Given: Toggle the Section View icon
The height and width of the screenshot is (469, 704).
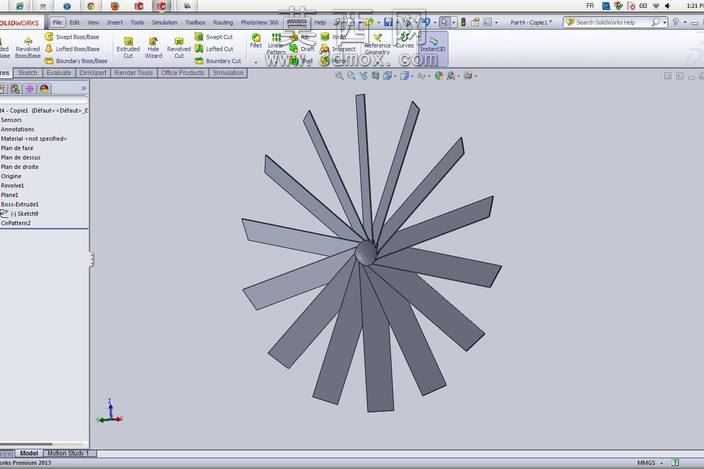Looking at the screenshot, I should tap(375, 76).
